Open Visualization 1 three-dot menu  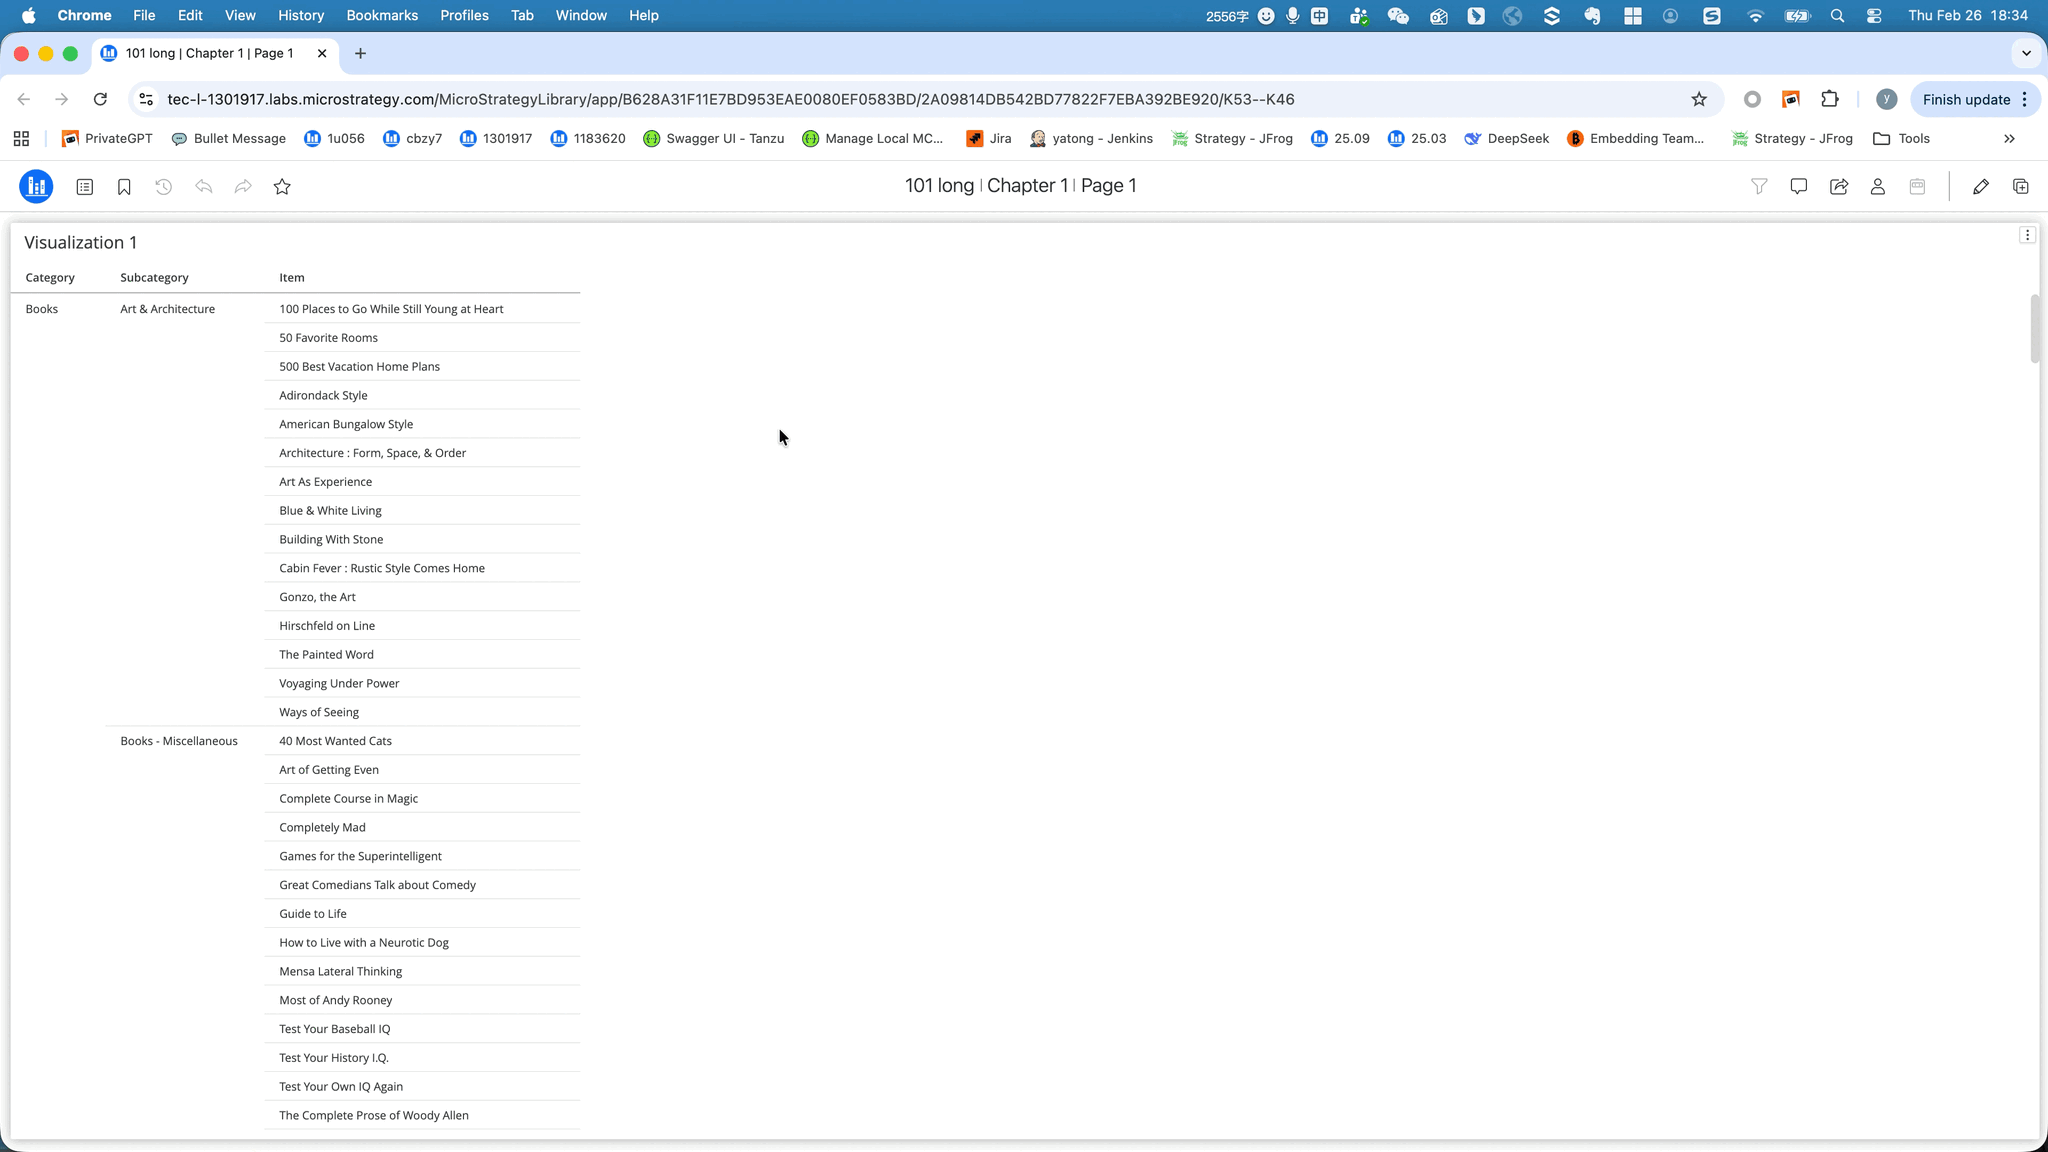[2027, 235]
